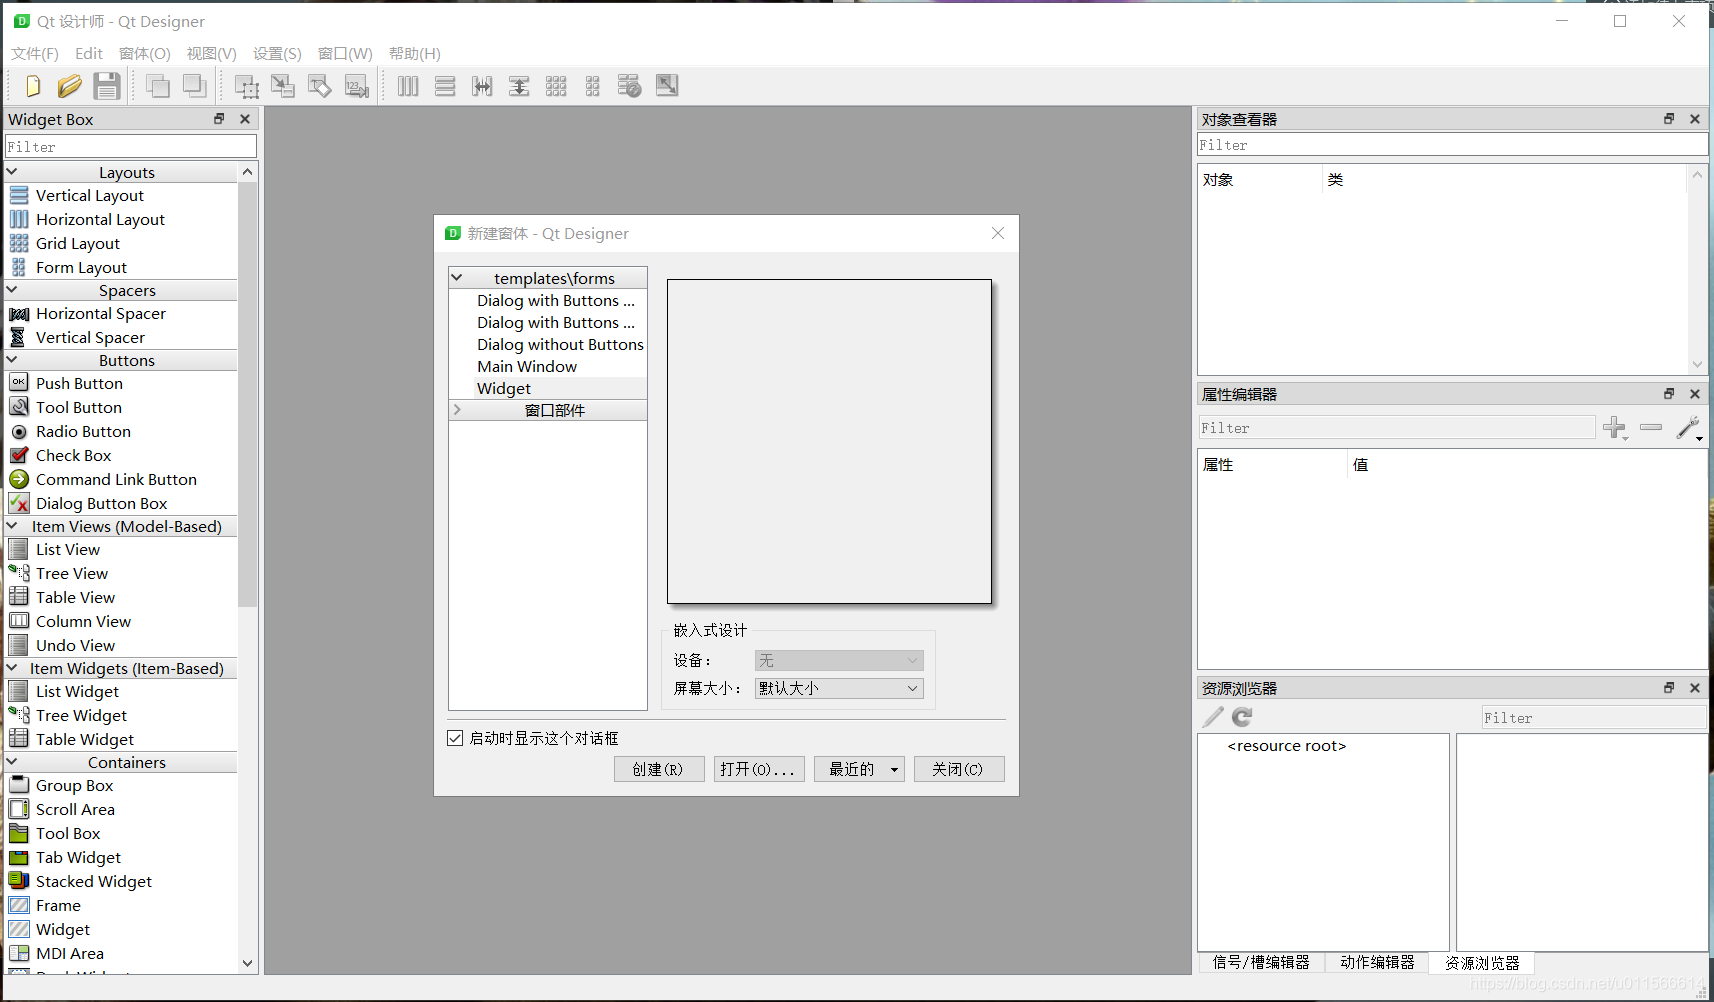Image resolution: width=1714 pixels, height=1002 pixels.
Task: Select the Dialog without Buttons template
Action: click(560, 344)
